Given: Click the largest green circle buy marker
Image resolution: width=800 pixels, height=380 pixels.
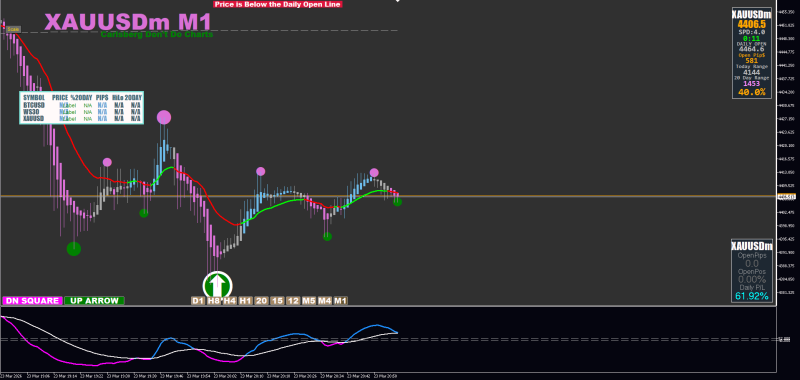Looking at the screenshot, I should coord(74,249).
